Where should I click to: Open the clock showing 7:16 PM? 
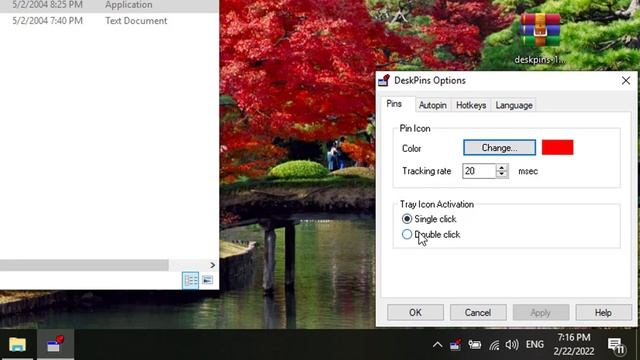coord(574,344)
